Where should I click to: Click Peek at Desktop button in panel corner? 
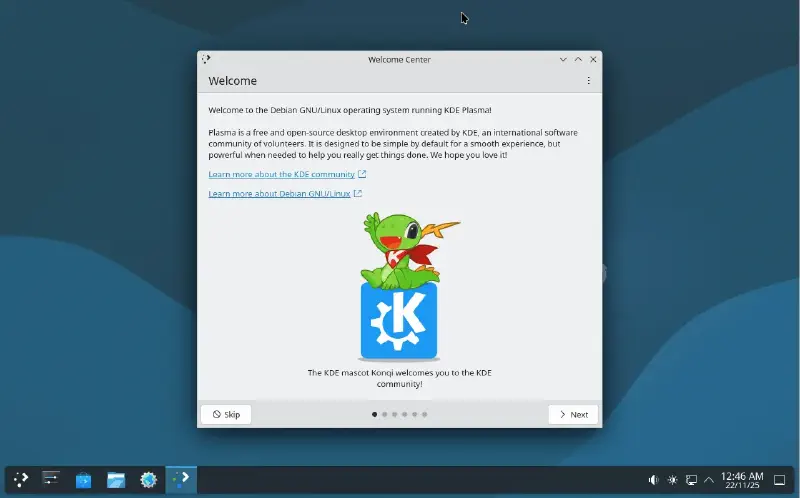780,480
